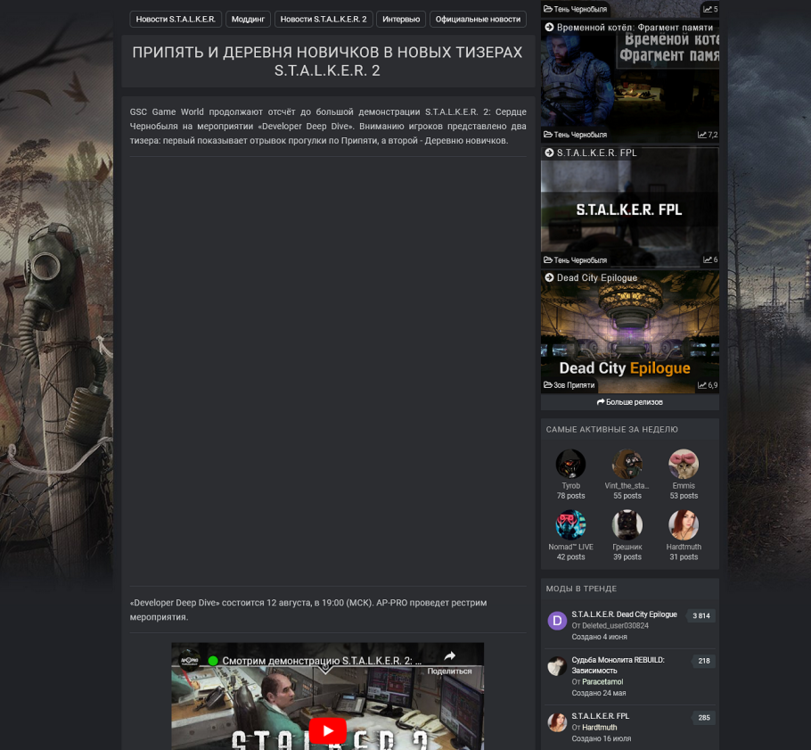
Task: Open the Dead City Epilogue release thumbnail
Action: (629, 332)
